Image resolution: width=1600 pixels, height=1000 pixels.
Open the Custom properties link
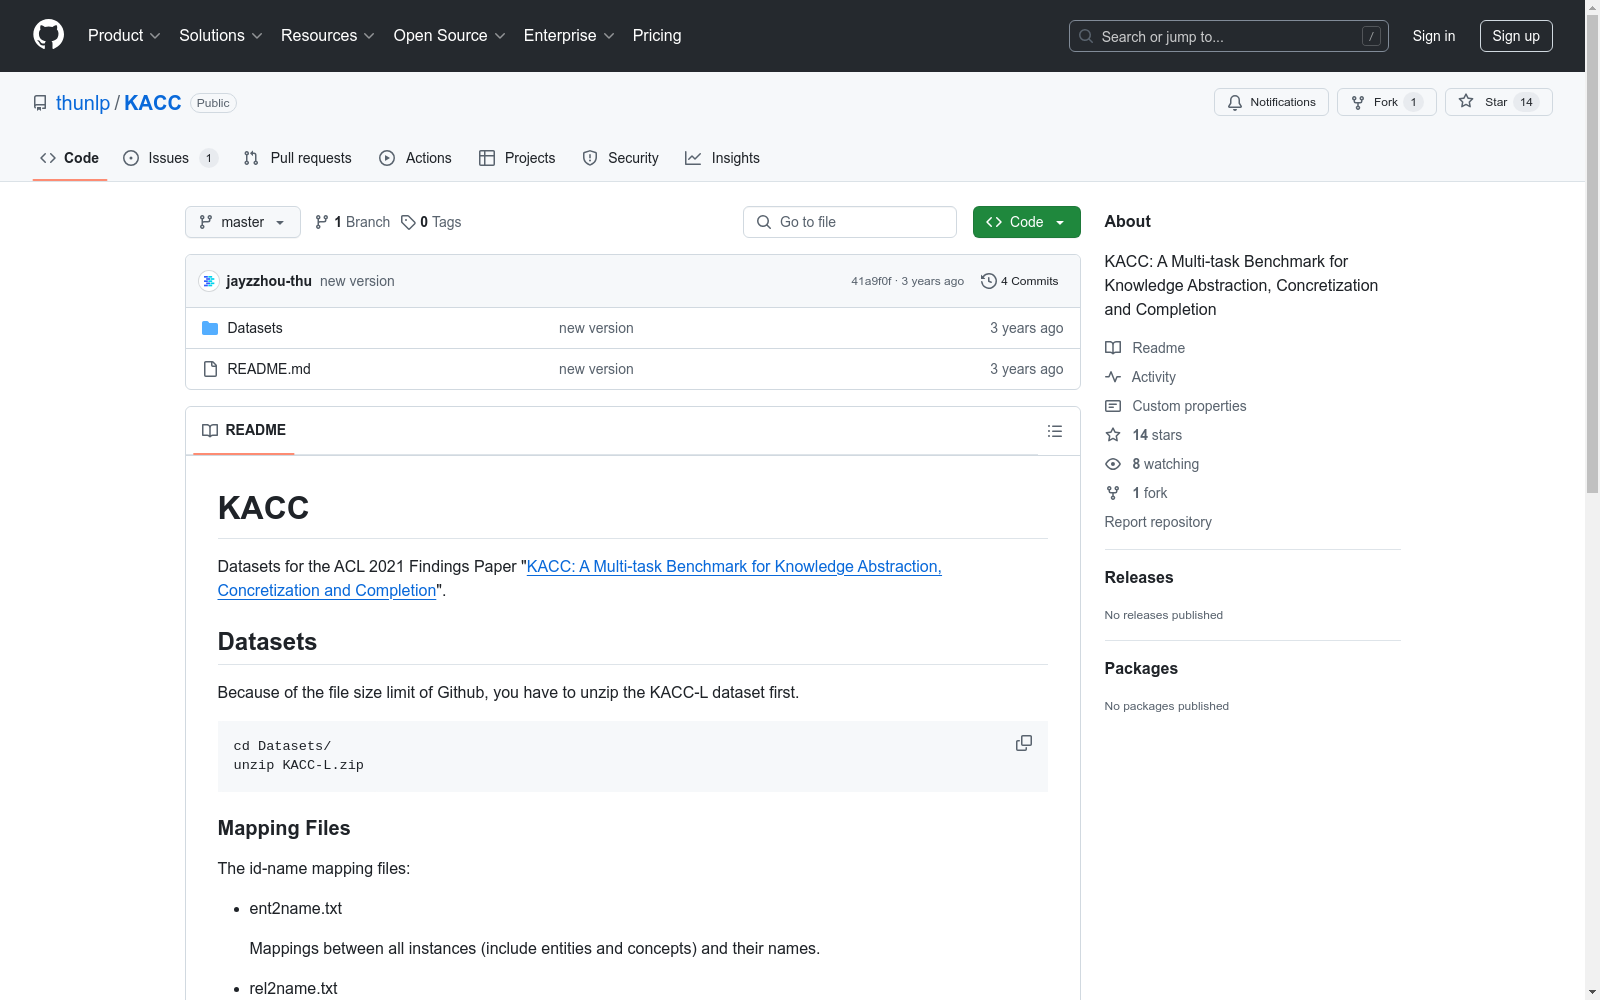tap(1176, 406)
